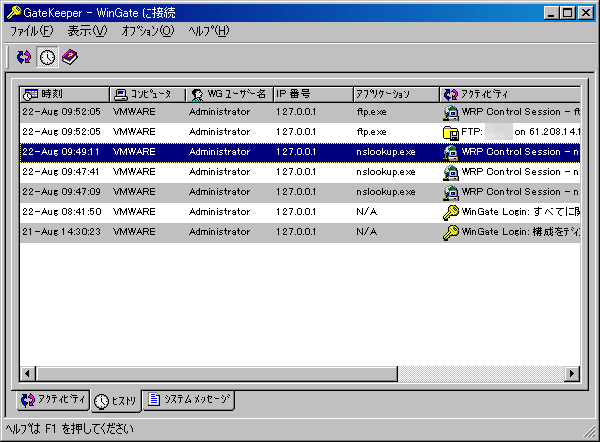The image size is (600, 442).
Task: Click ftp.exe in the first WRP Control Session row
Action: pyautogui.click(x=371, y=112)
